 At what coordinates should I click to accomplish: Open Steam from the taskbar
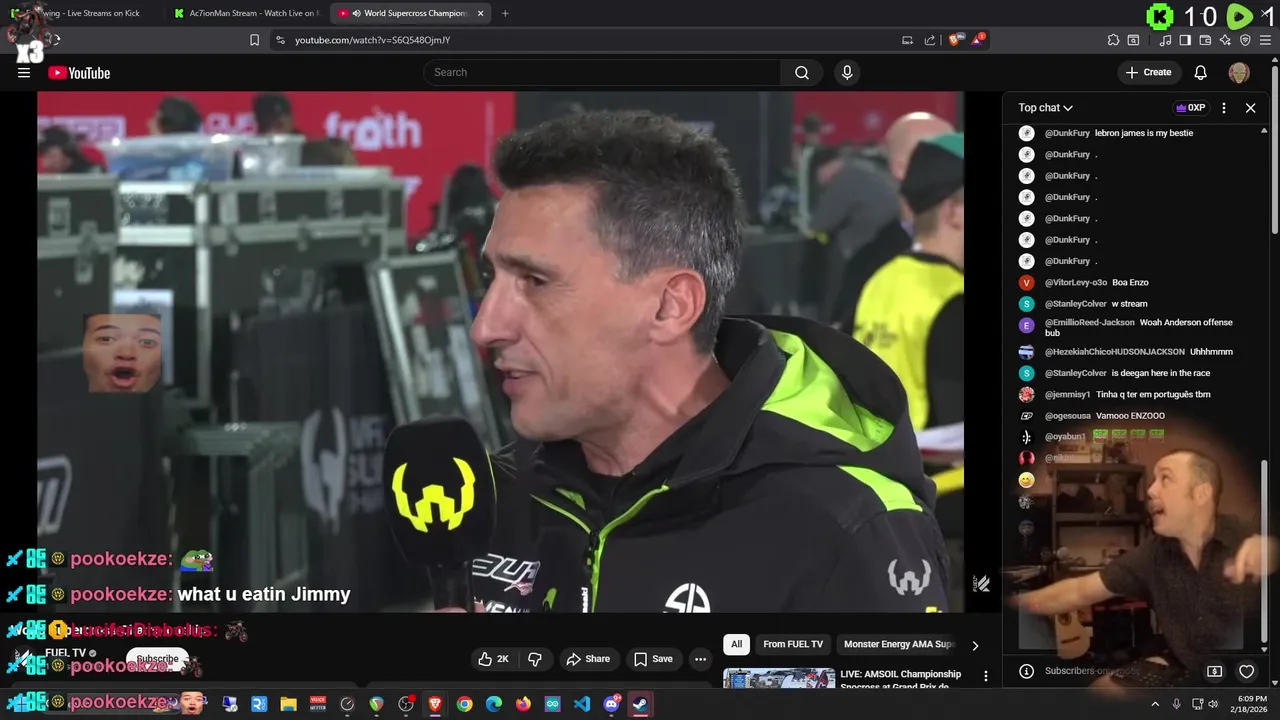640,704
